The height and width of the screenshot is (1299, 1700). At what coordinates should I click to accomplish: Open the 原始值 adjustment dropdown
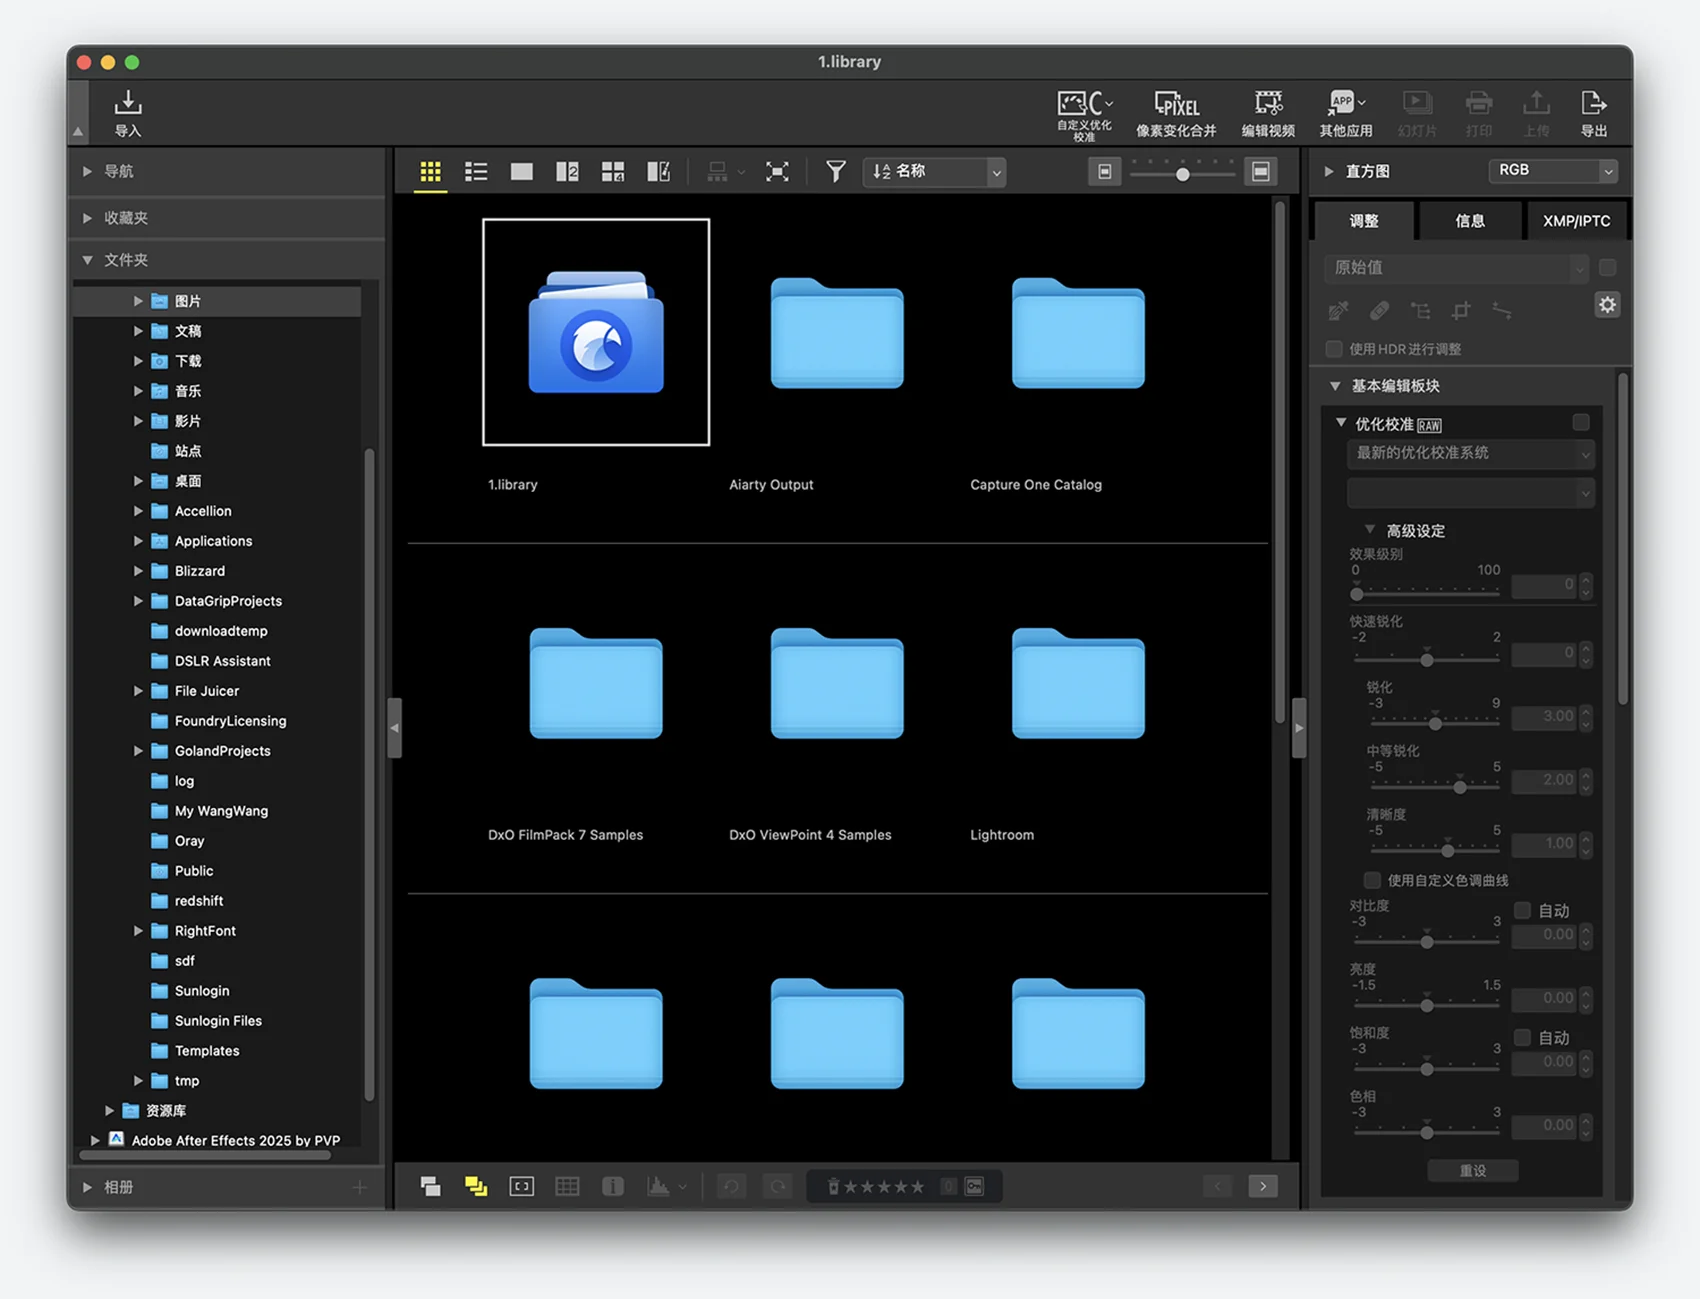[1456, 267]
